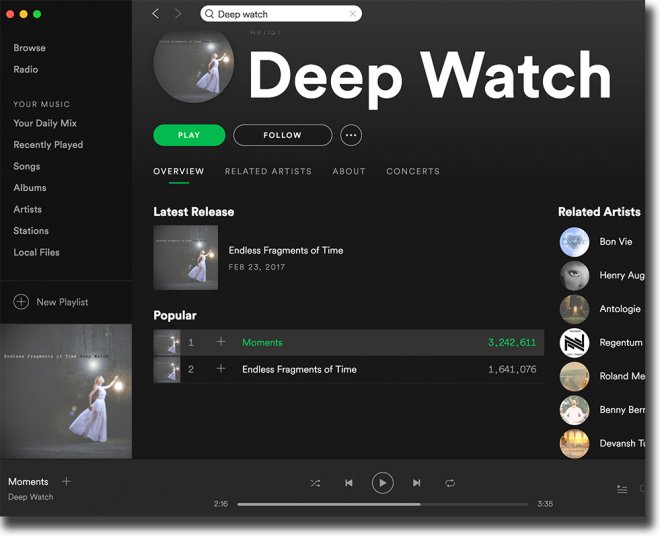Viewport: 660px width, 536px height.
Task: Clear the search field with the X icon
Action: (x=353, y=14)
